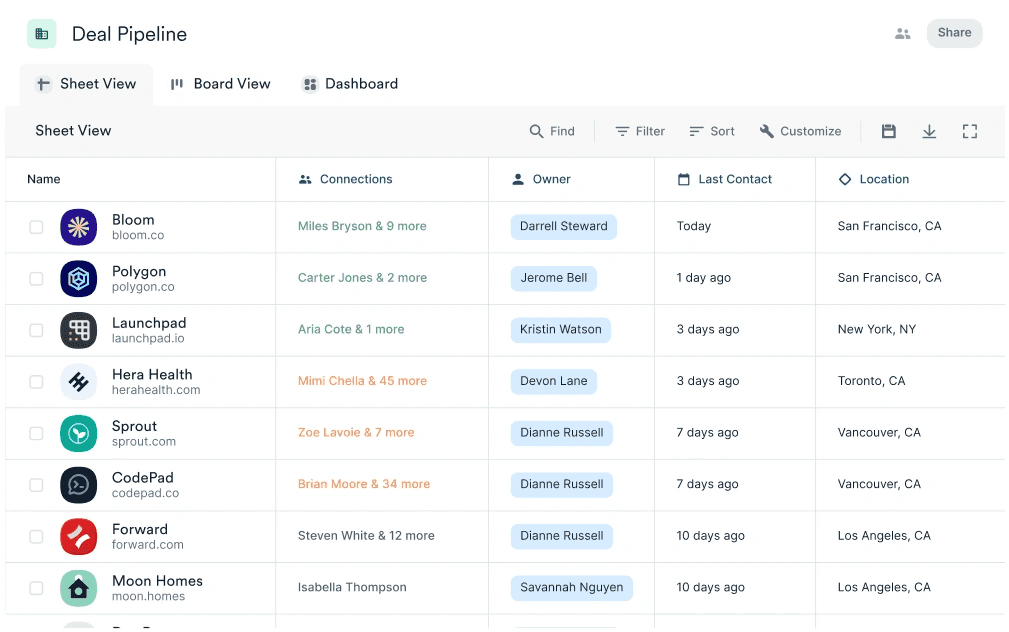Click Dianne Russell tag in CodePad row

click(562, 485)
